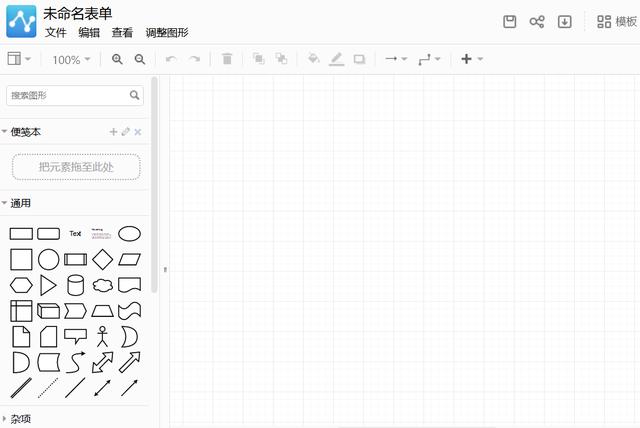Click the download/export icon
The height and width of the screenshot is (428, 640).
[564, 21]
